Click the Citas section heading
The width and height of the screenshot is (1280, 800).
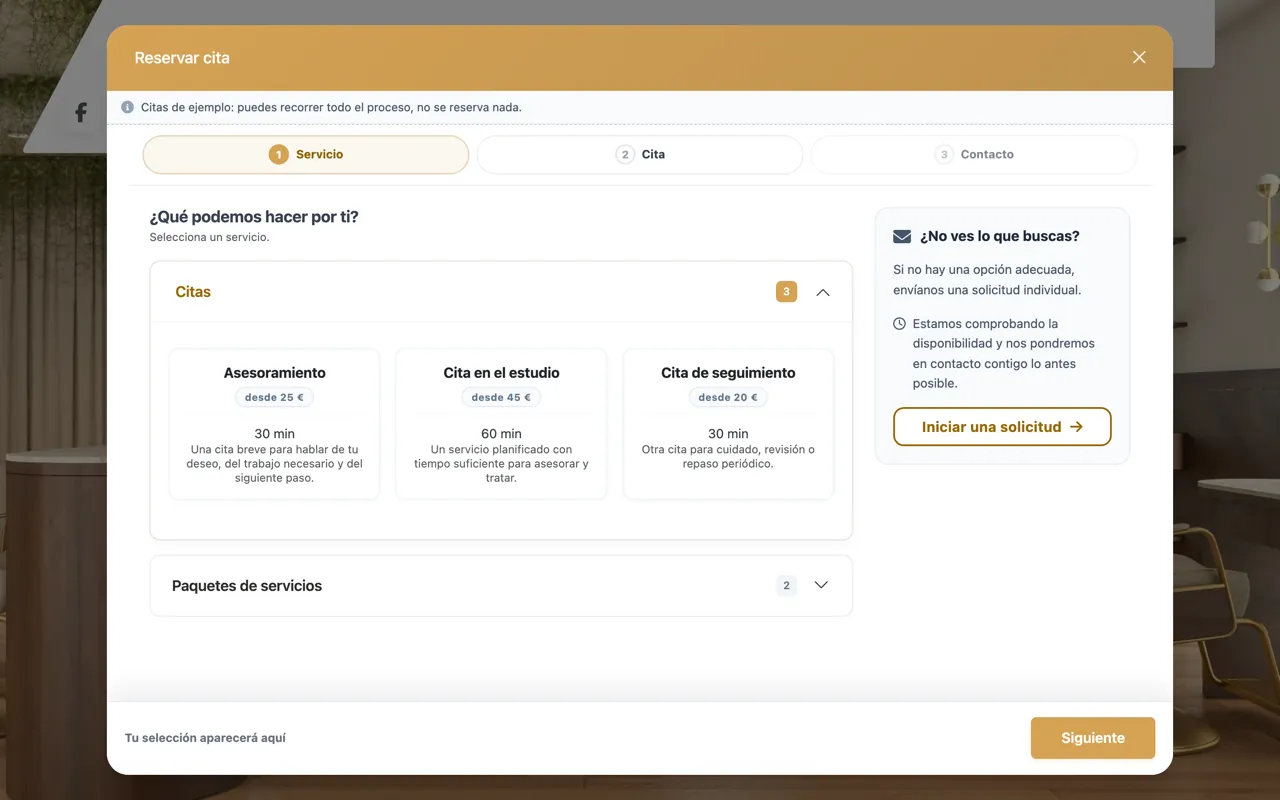193,292
